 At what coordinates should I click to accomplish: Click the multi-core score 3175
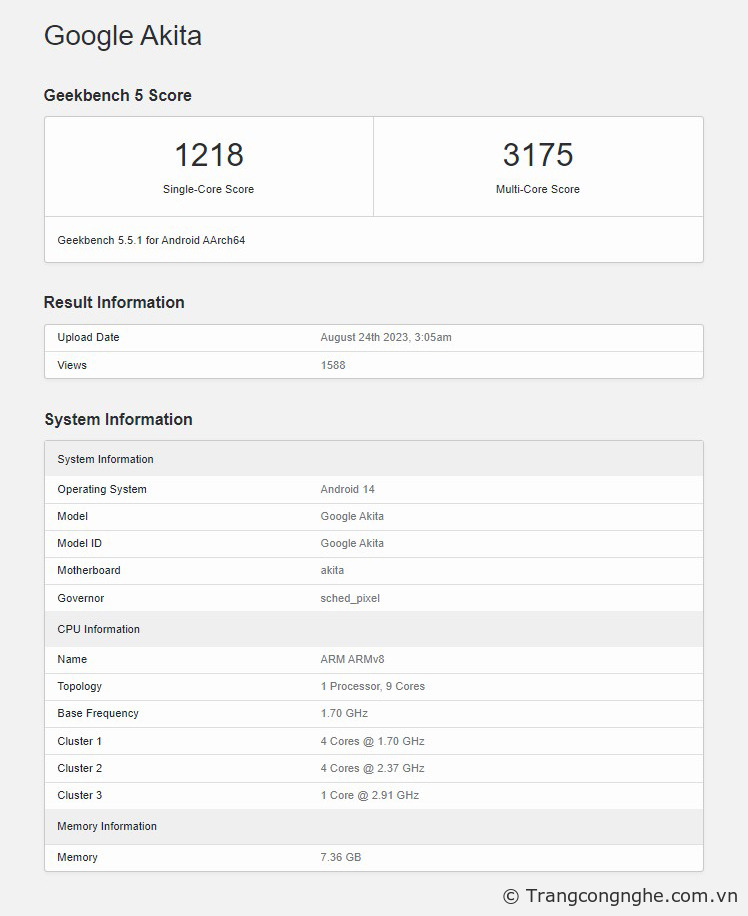tap(537, 155)
